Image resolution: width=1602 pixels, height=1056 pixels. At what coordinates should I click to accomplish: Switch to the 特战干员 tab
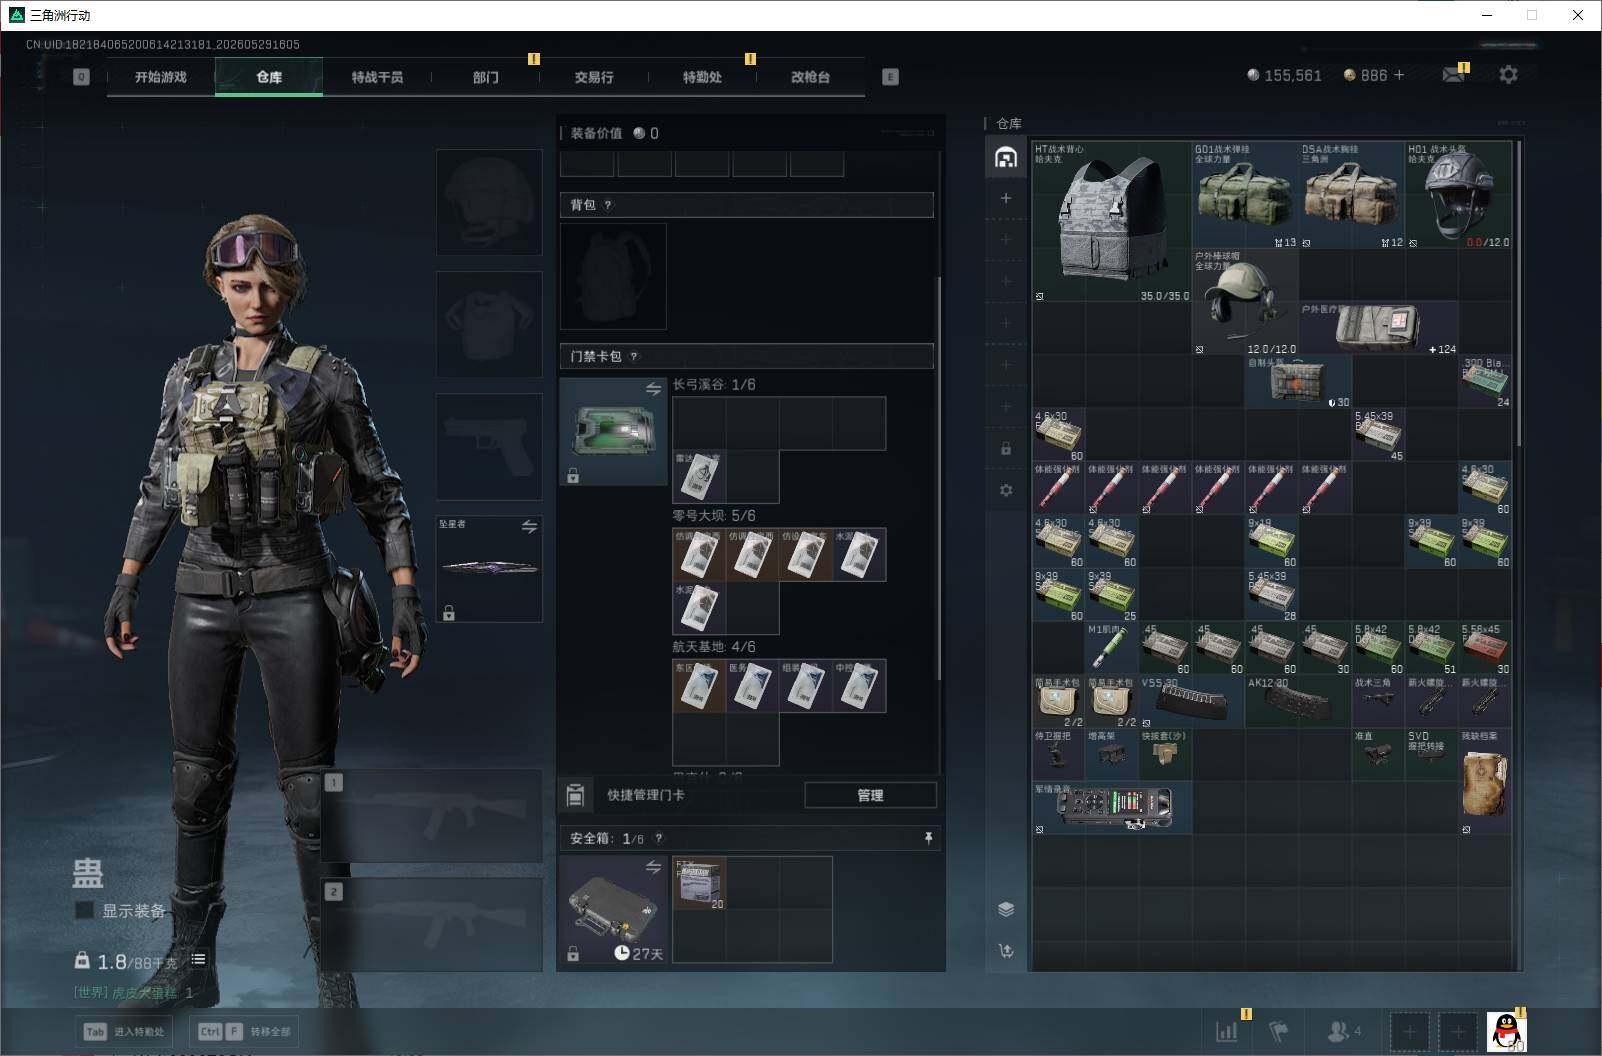(x=377, y=77)
